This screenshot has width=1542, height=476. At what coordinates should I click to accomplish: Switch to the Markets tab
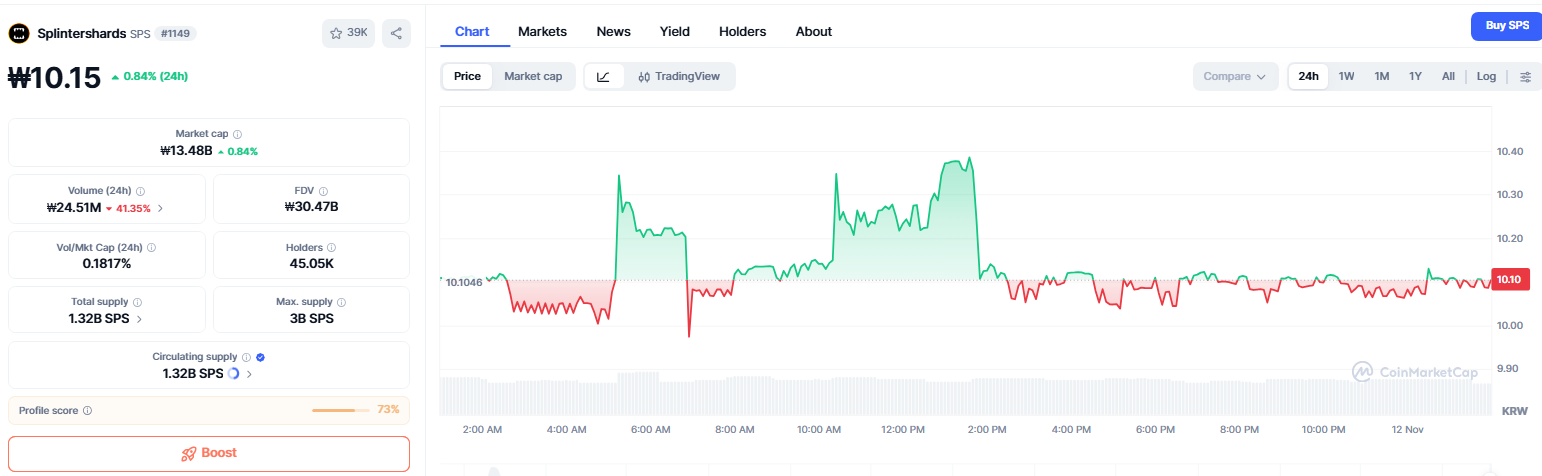pos(542,31)
